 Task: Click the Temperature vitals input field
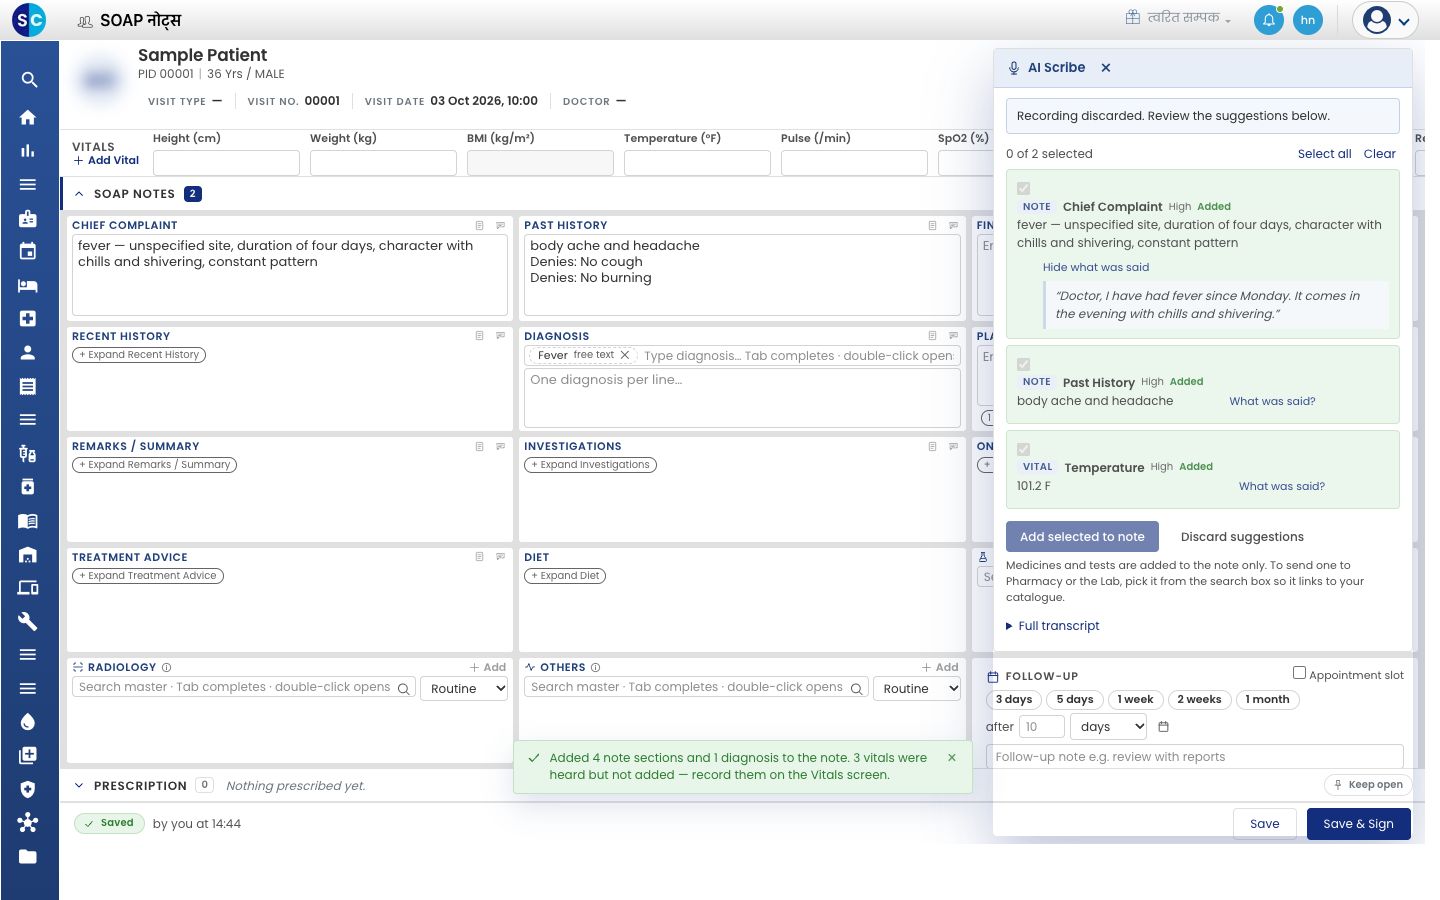697,163
